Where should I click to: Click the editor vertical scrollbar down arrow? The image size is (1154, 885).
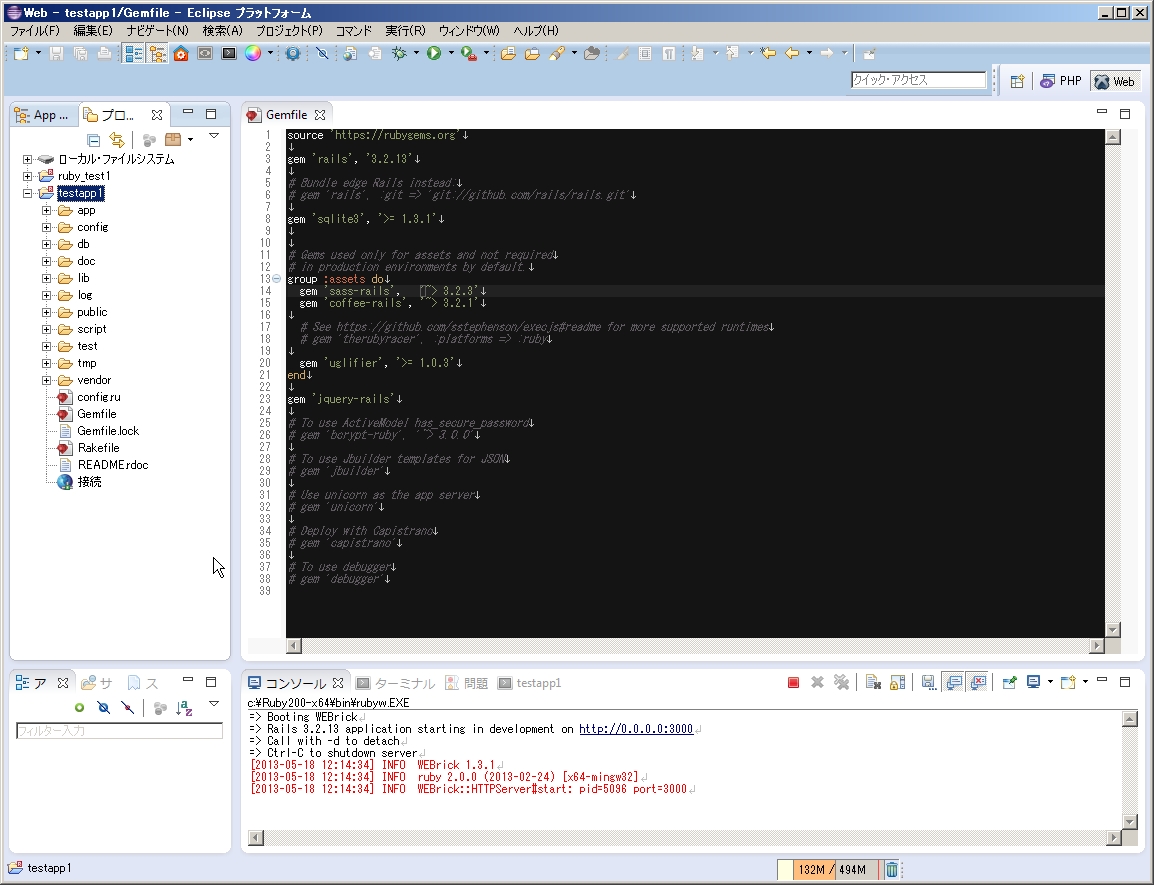1113,630
